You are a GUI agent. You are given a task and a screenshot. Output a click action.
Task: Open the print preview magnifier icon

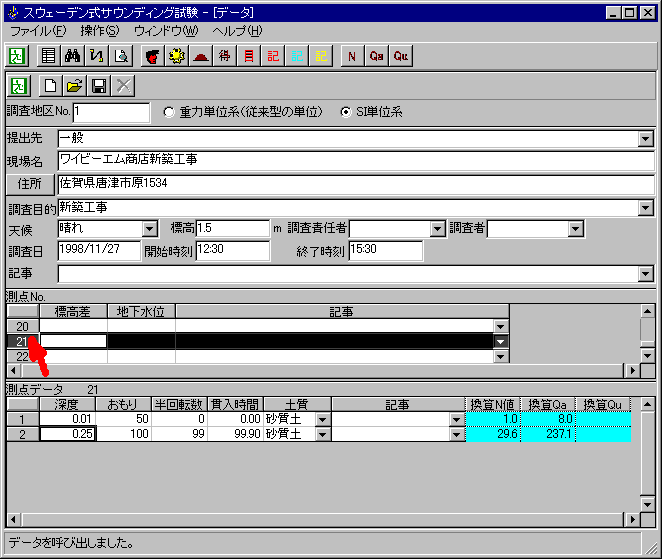tap(121, 56)
